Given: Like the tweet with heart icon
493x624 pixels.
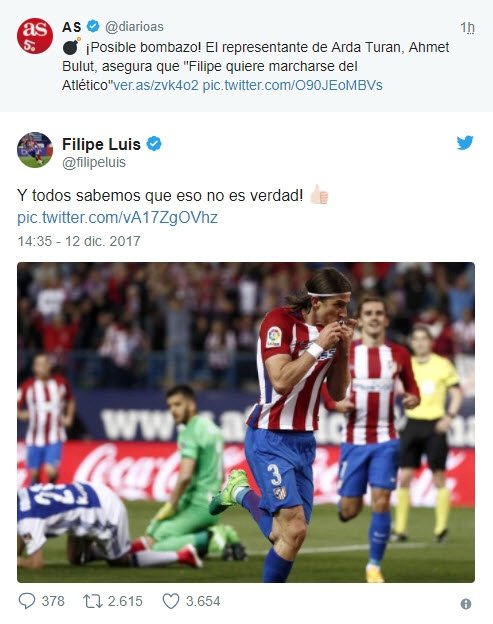Looking at the screenshot, I should tap(171, 601).
